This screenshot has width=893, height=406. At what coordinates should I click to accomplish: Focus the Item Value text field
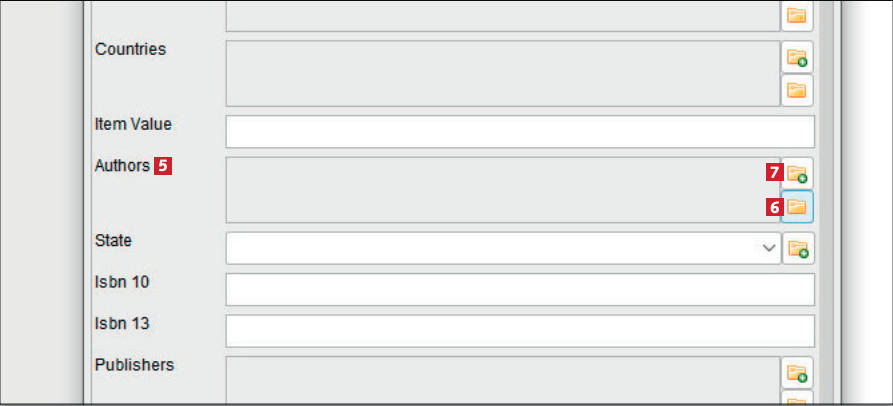pyautogui.click(x=520, y=132)
